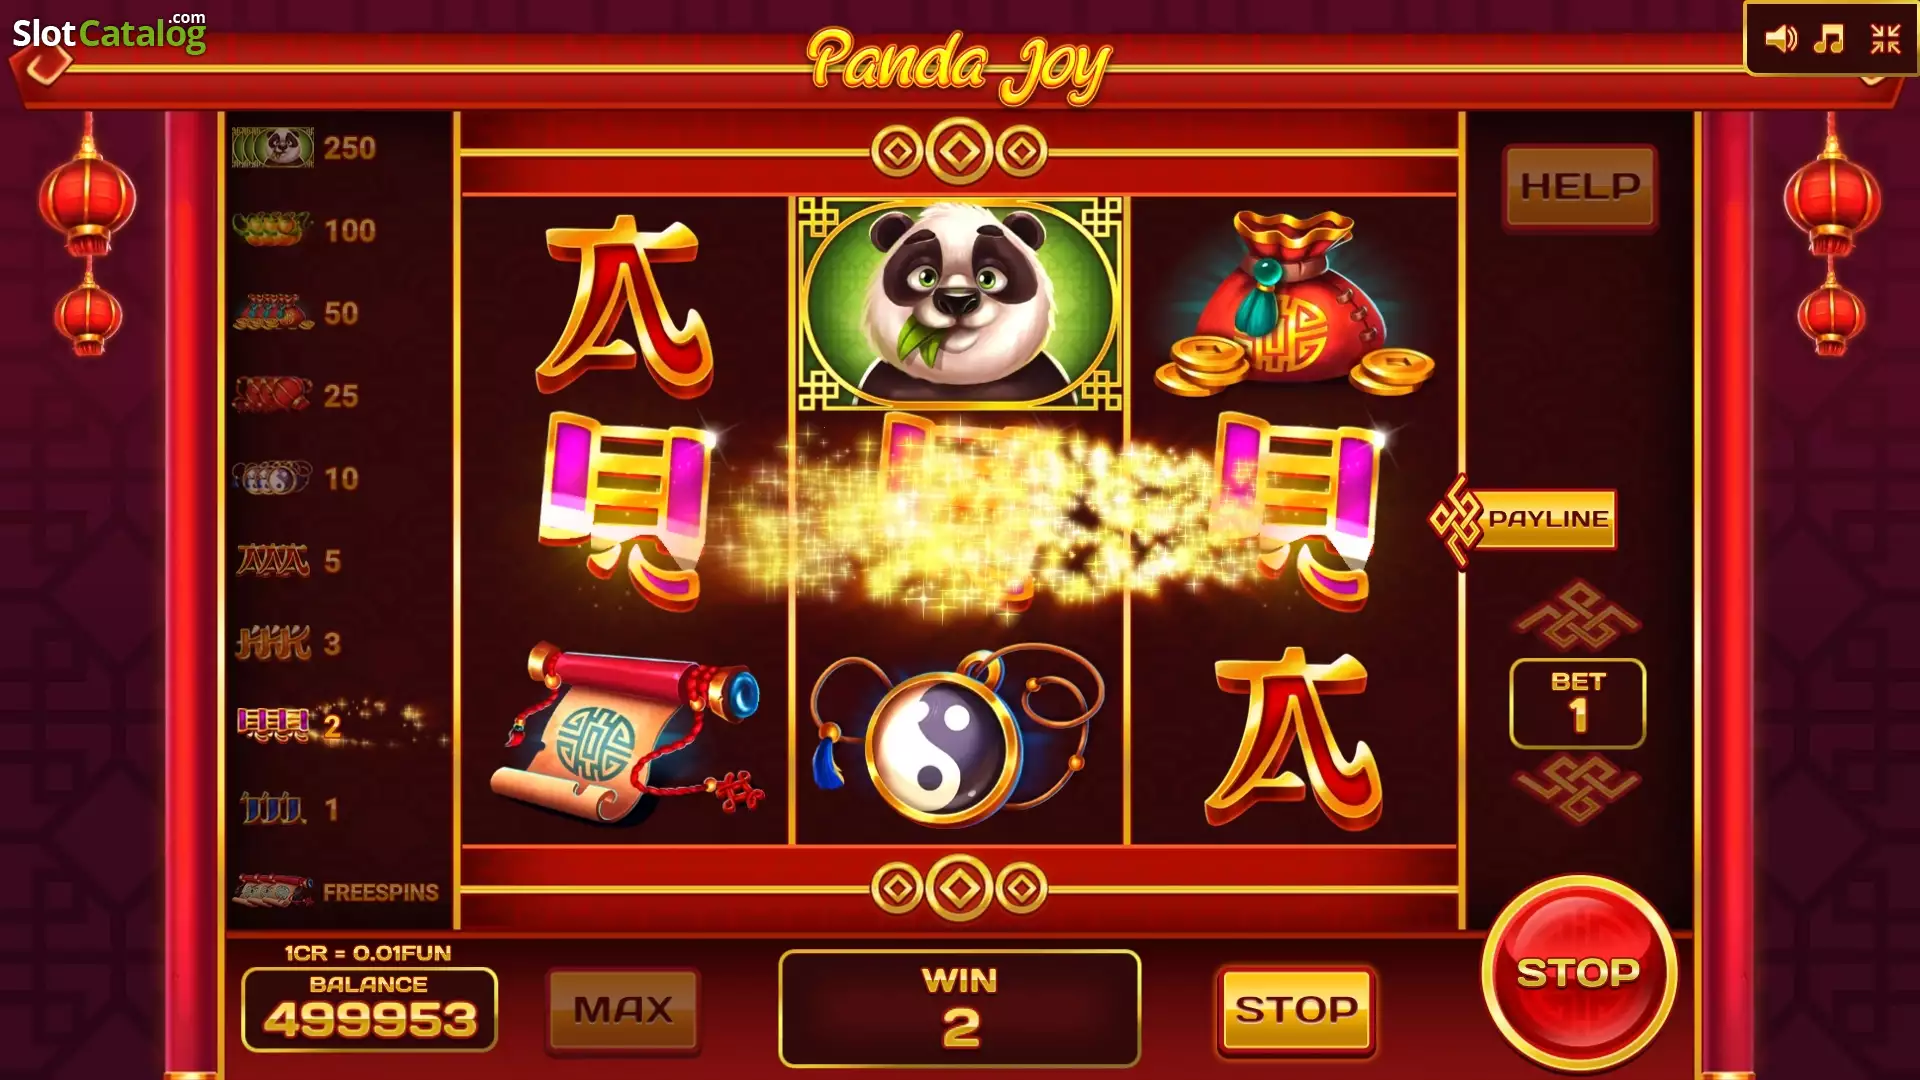Click the red money bag symbol
This screenshot has height=1080, width=1920.
point(1294,302)
